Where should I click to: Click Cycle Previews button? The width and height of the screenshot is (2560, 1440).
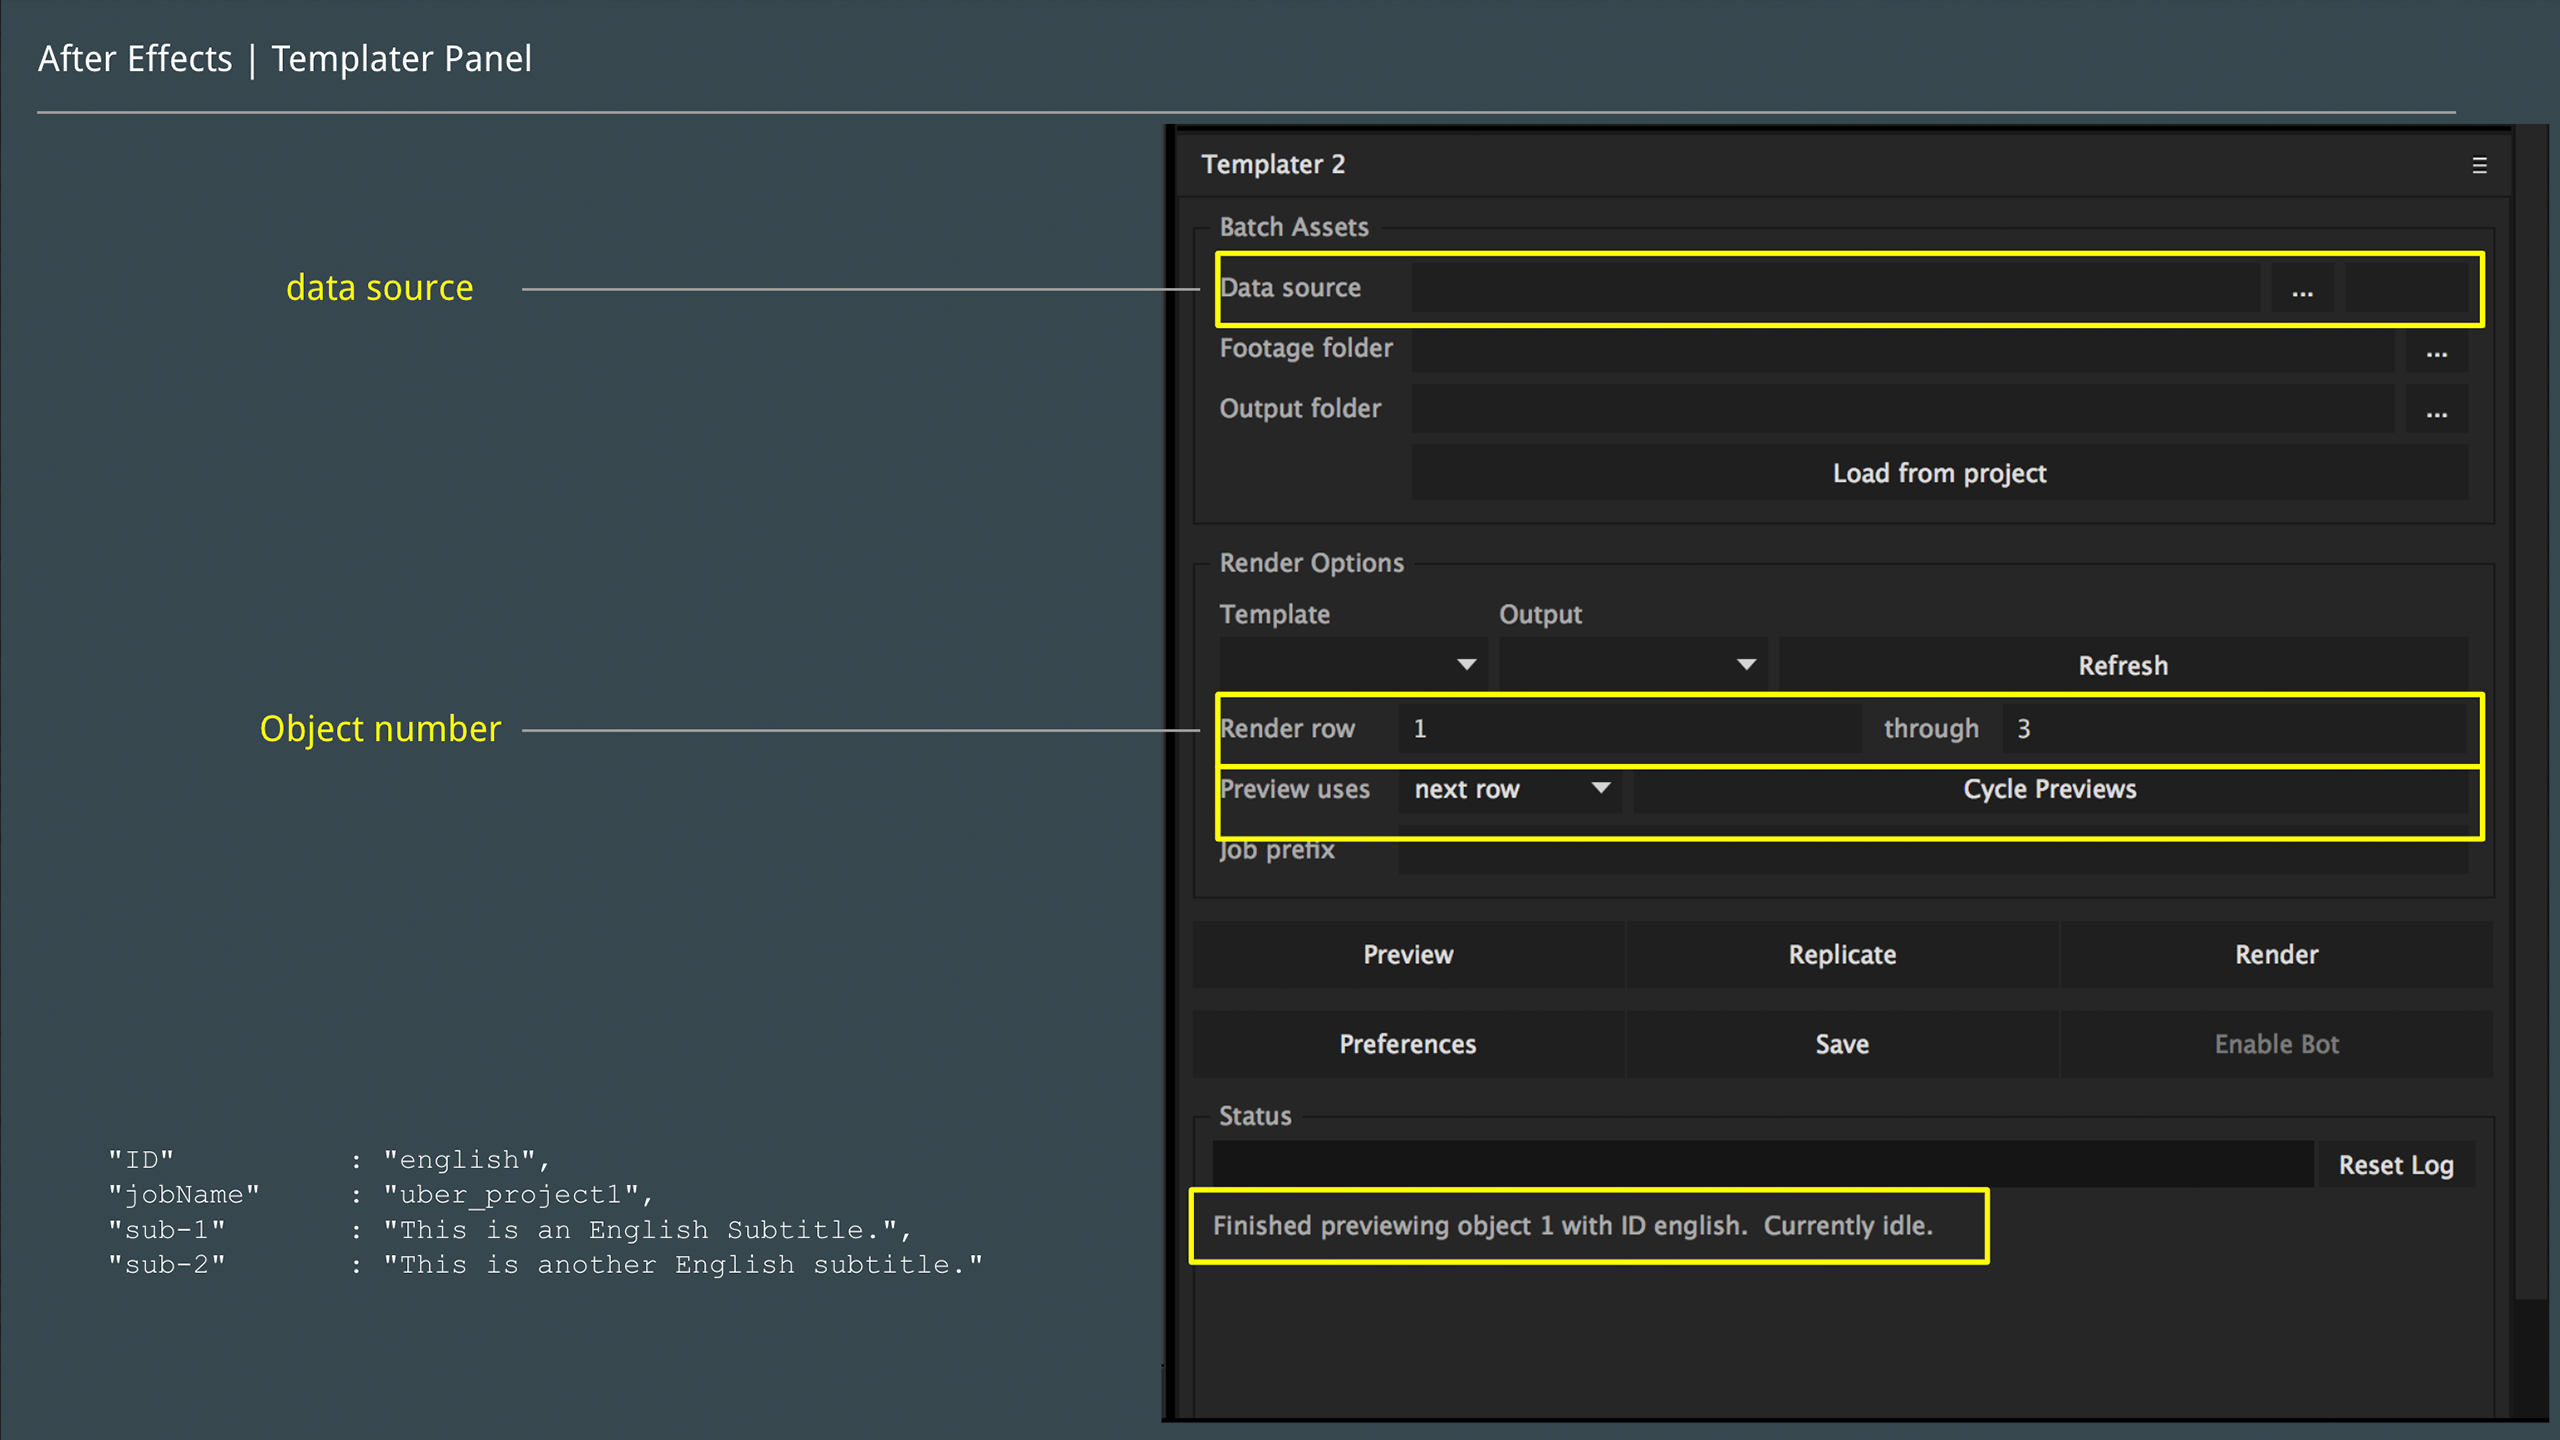coord(2050,789)
